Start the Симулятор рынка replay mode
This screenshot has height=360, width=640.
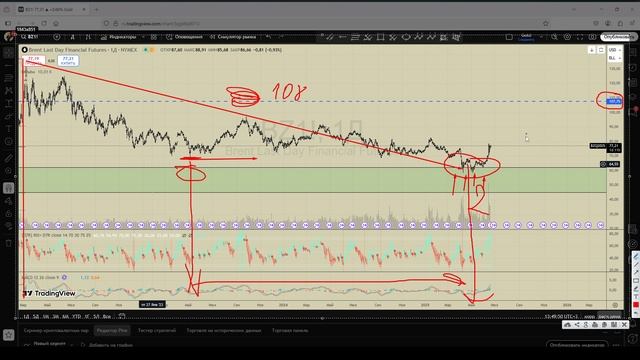tap(233, 37)
